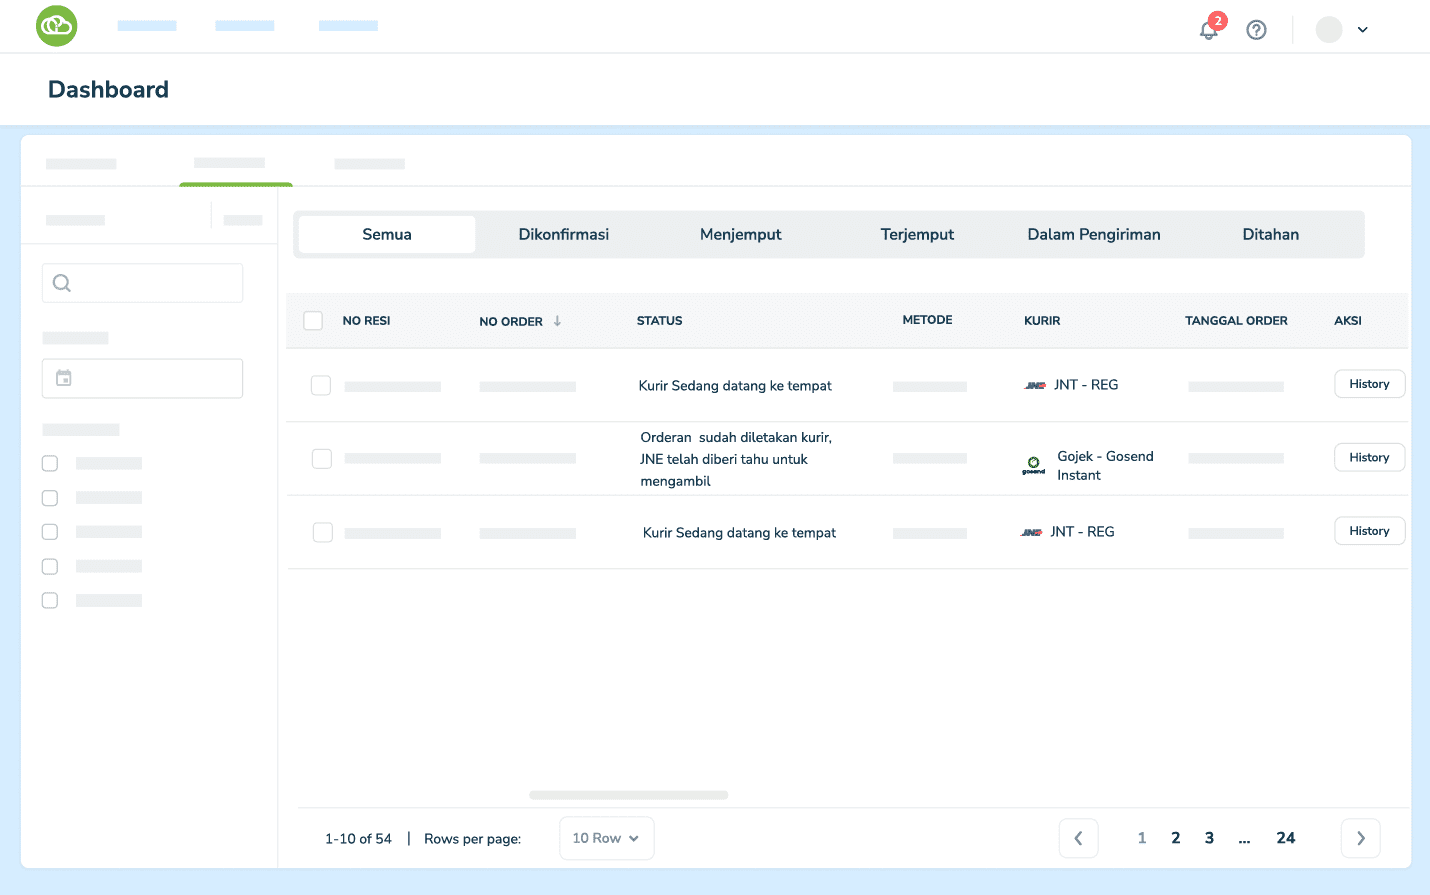Click the previous page arrow in pagination
Screen dimensions: 1430x895
[x=1078, y=838]
